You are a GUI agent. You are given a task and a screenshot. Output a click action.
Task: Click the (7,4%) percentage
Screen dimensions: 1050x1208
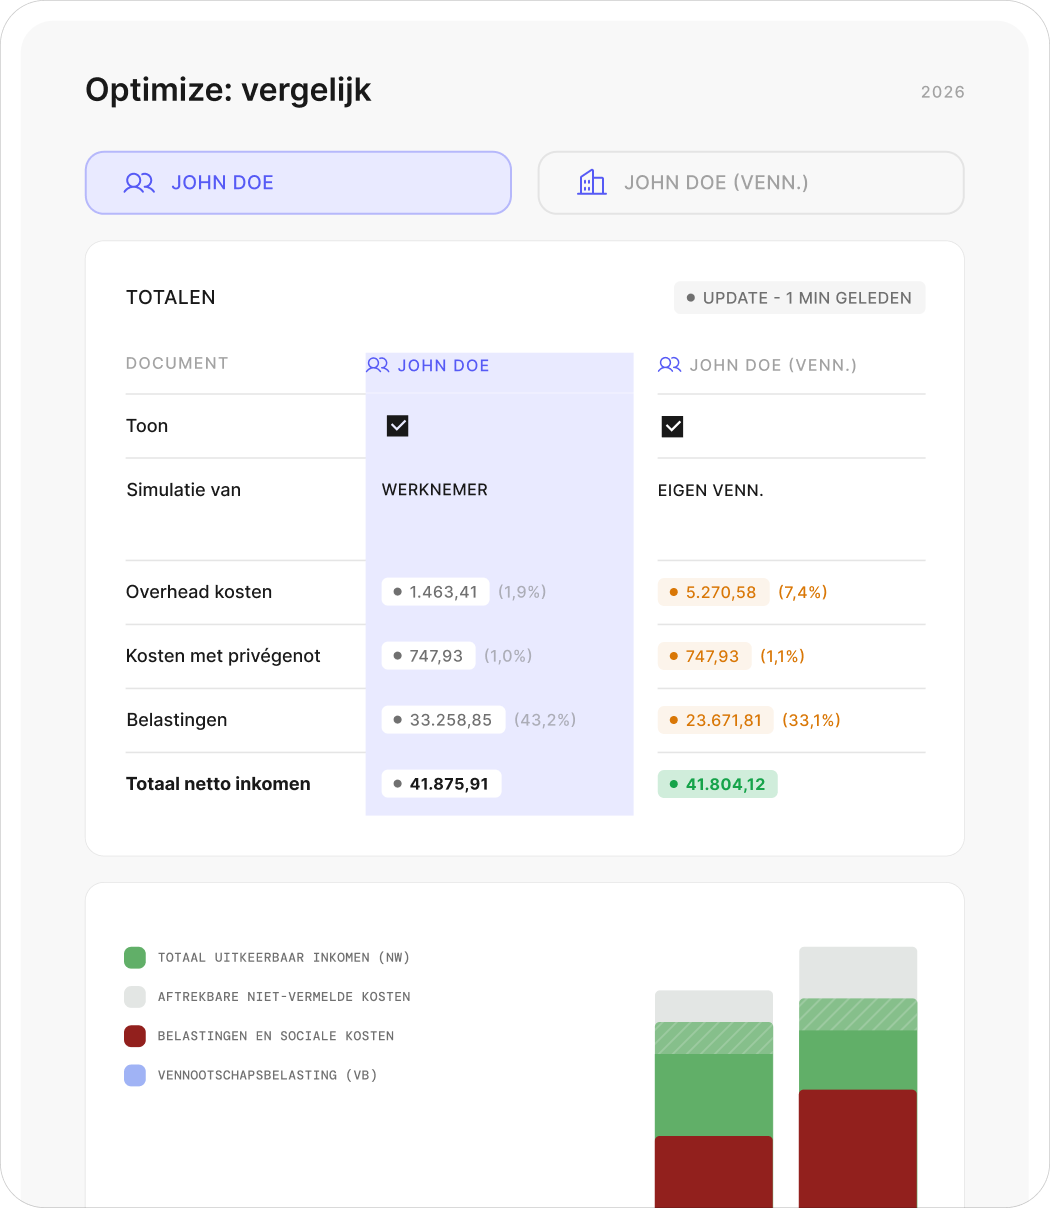coord(803,592)
